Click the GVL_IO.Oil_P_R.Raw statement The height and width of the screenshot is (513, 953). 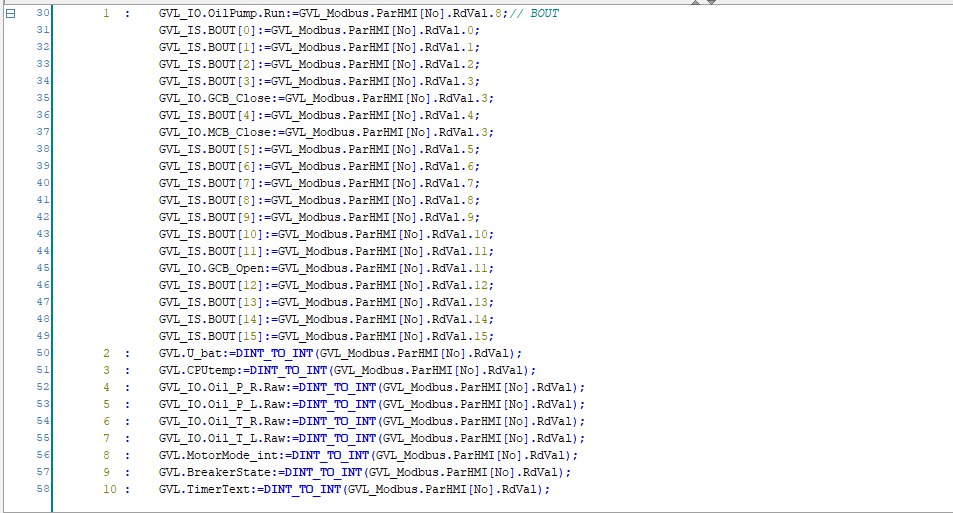click(x=372, y=388)
